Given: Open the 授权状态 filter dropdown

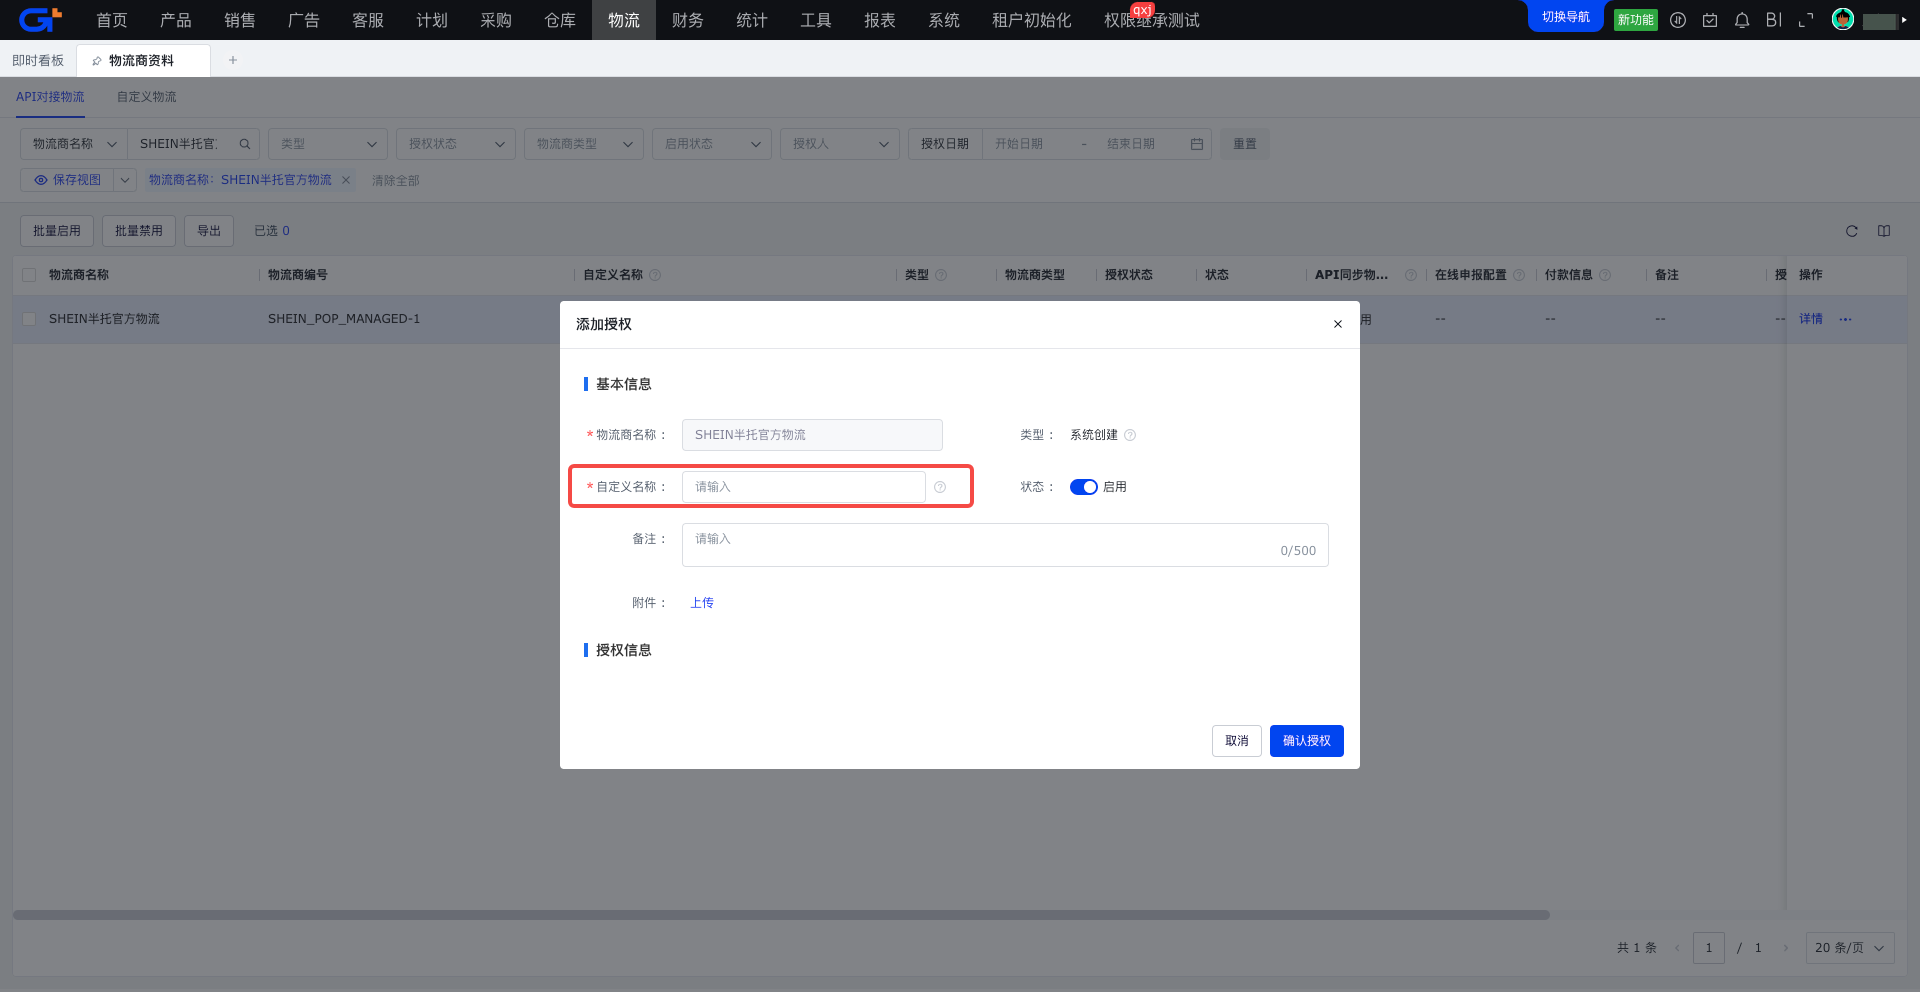Looking at the screenshot, I should click(x=456, y=144).
